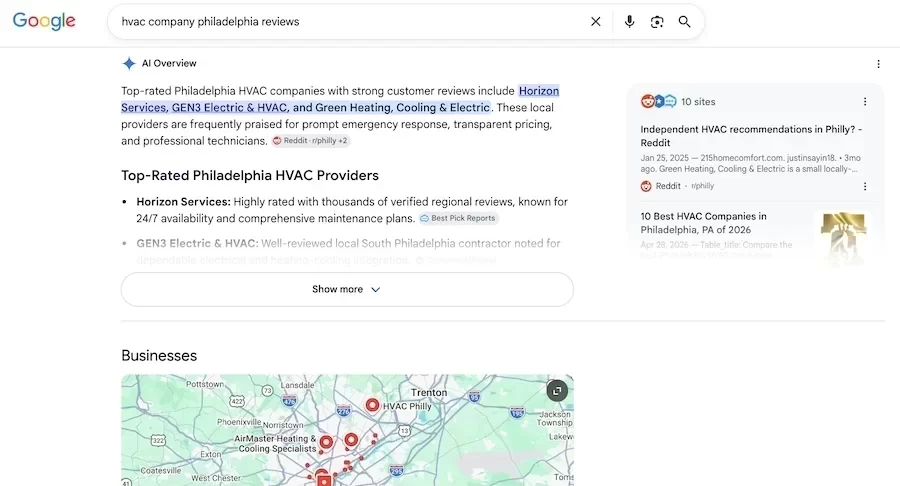900x486 pixels.
Task: Click the Trenton label on the map
Action: (429, 392)
